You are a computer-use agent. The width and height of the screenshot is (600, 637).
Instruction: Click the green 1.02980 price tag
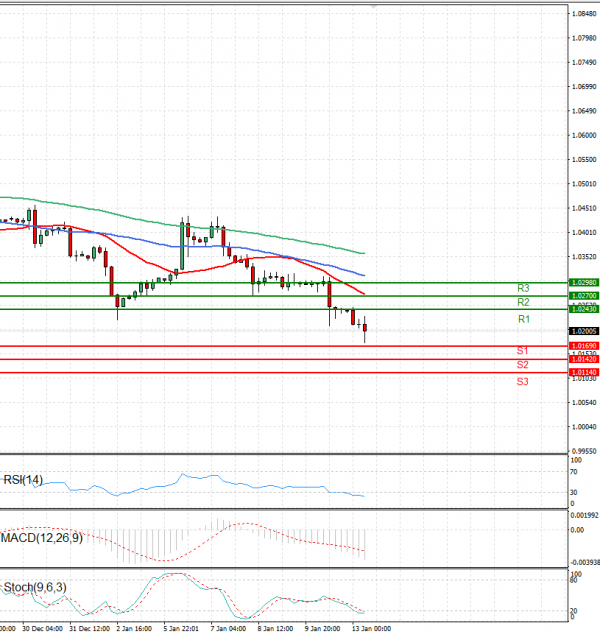[584, 283]
